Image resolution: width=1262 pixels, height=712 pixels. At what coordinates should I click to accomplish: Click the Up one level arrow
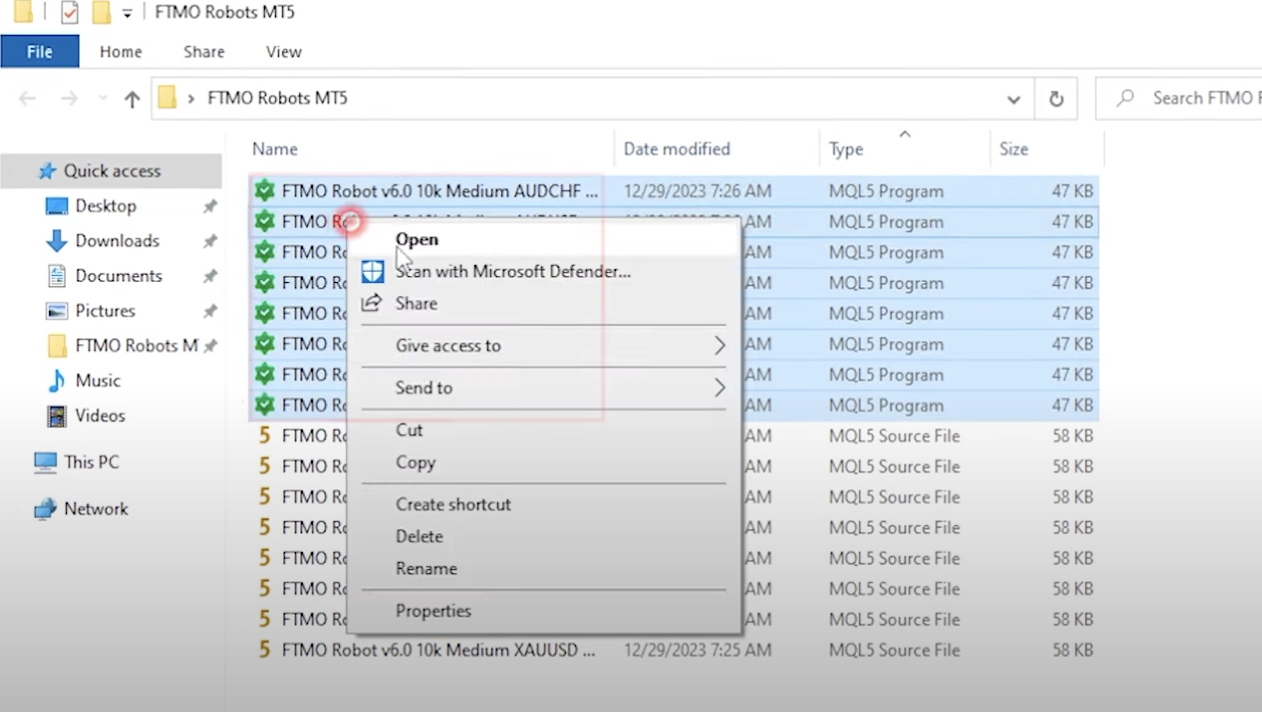pos(132,98)
